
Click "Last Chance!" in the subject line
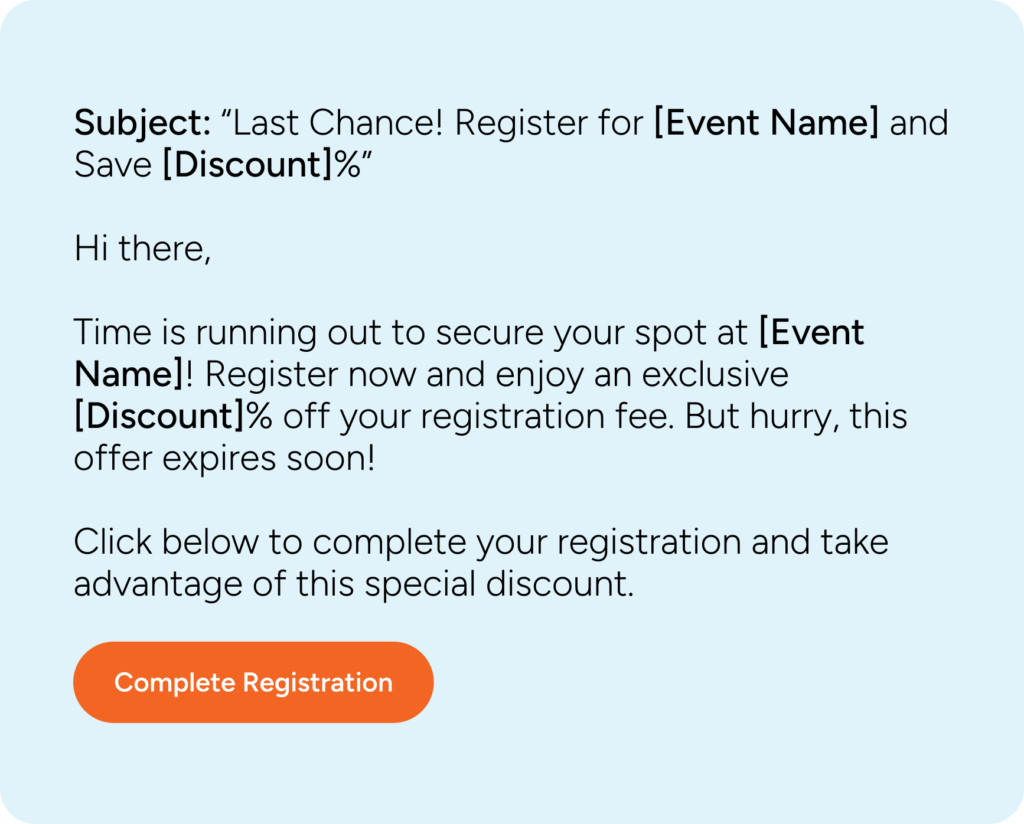click(338, 123)
